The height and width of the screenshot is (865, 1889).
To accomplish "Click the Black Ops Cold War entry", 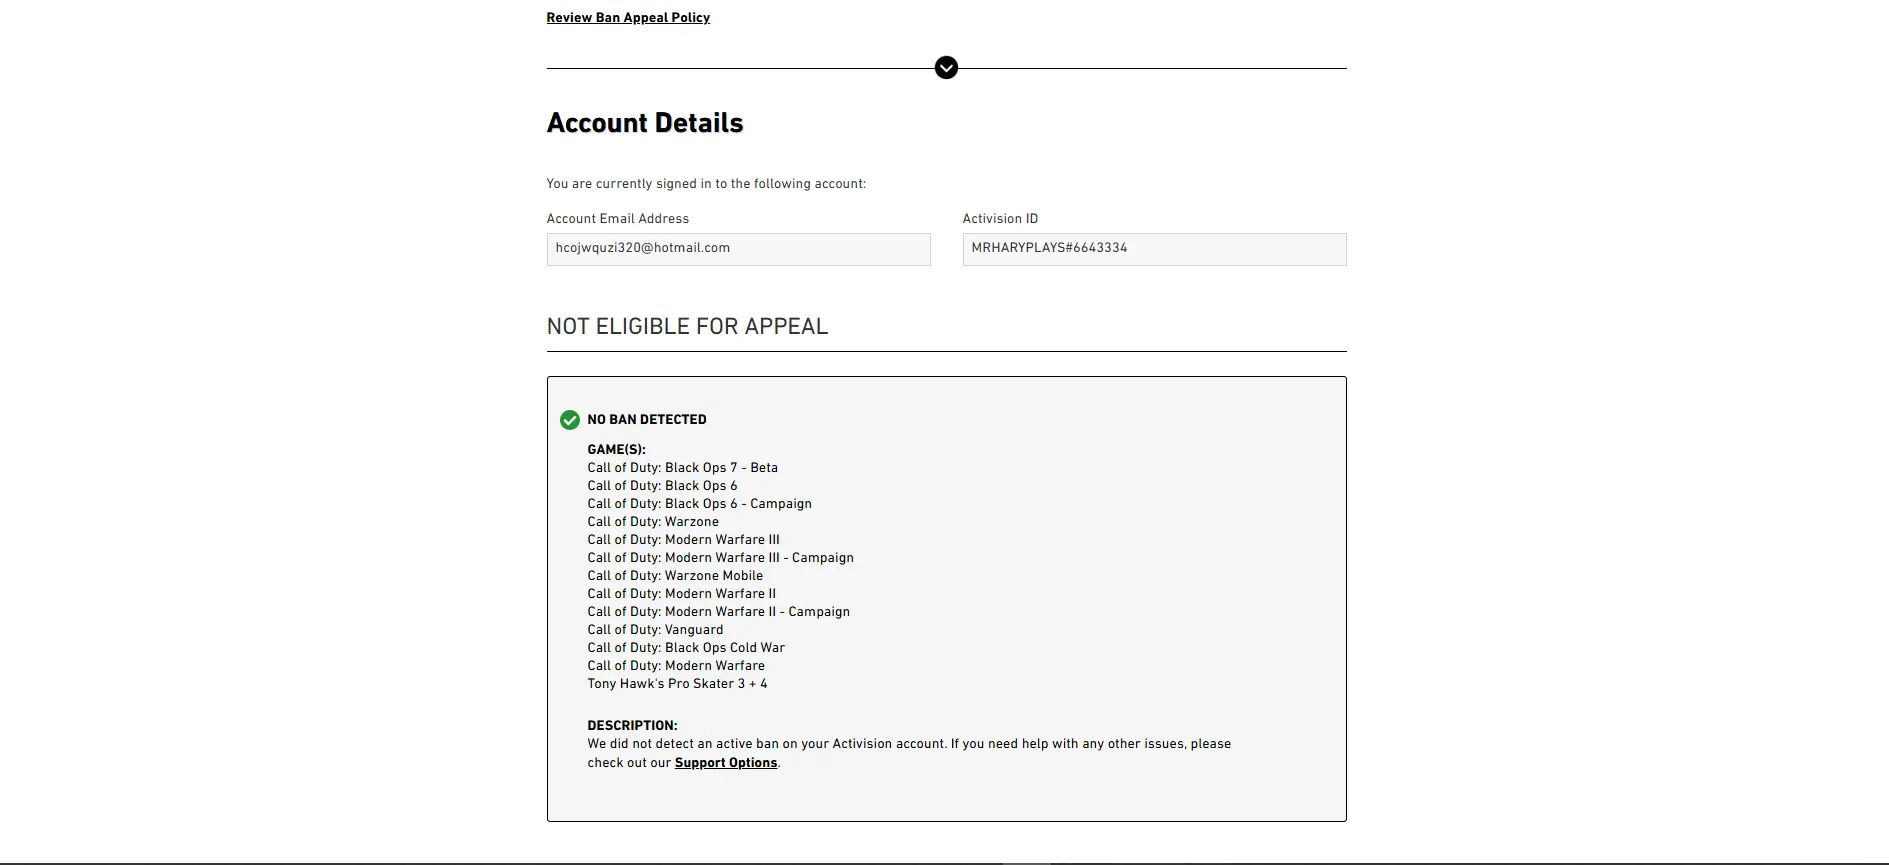I will [x=686, y=648].
